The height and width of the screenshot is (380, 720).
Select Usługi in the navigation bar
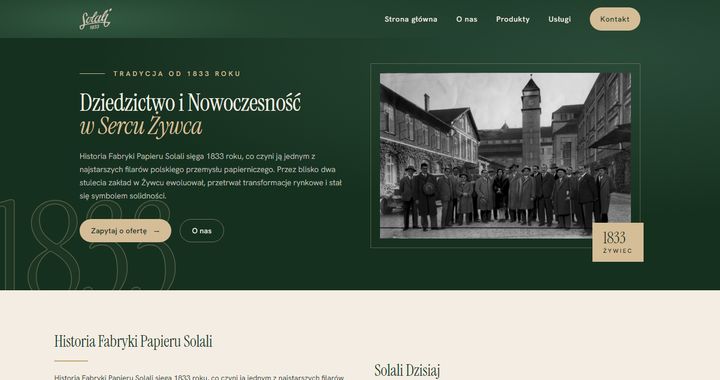pos(559,19)
